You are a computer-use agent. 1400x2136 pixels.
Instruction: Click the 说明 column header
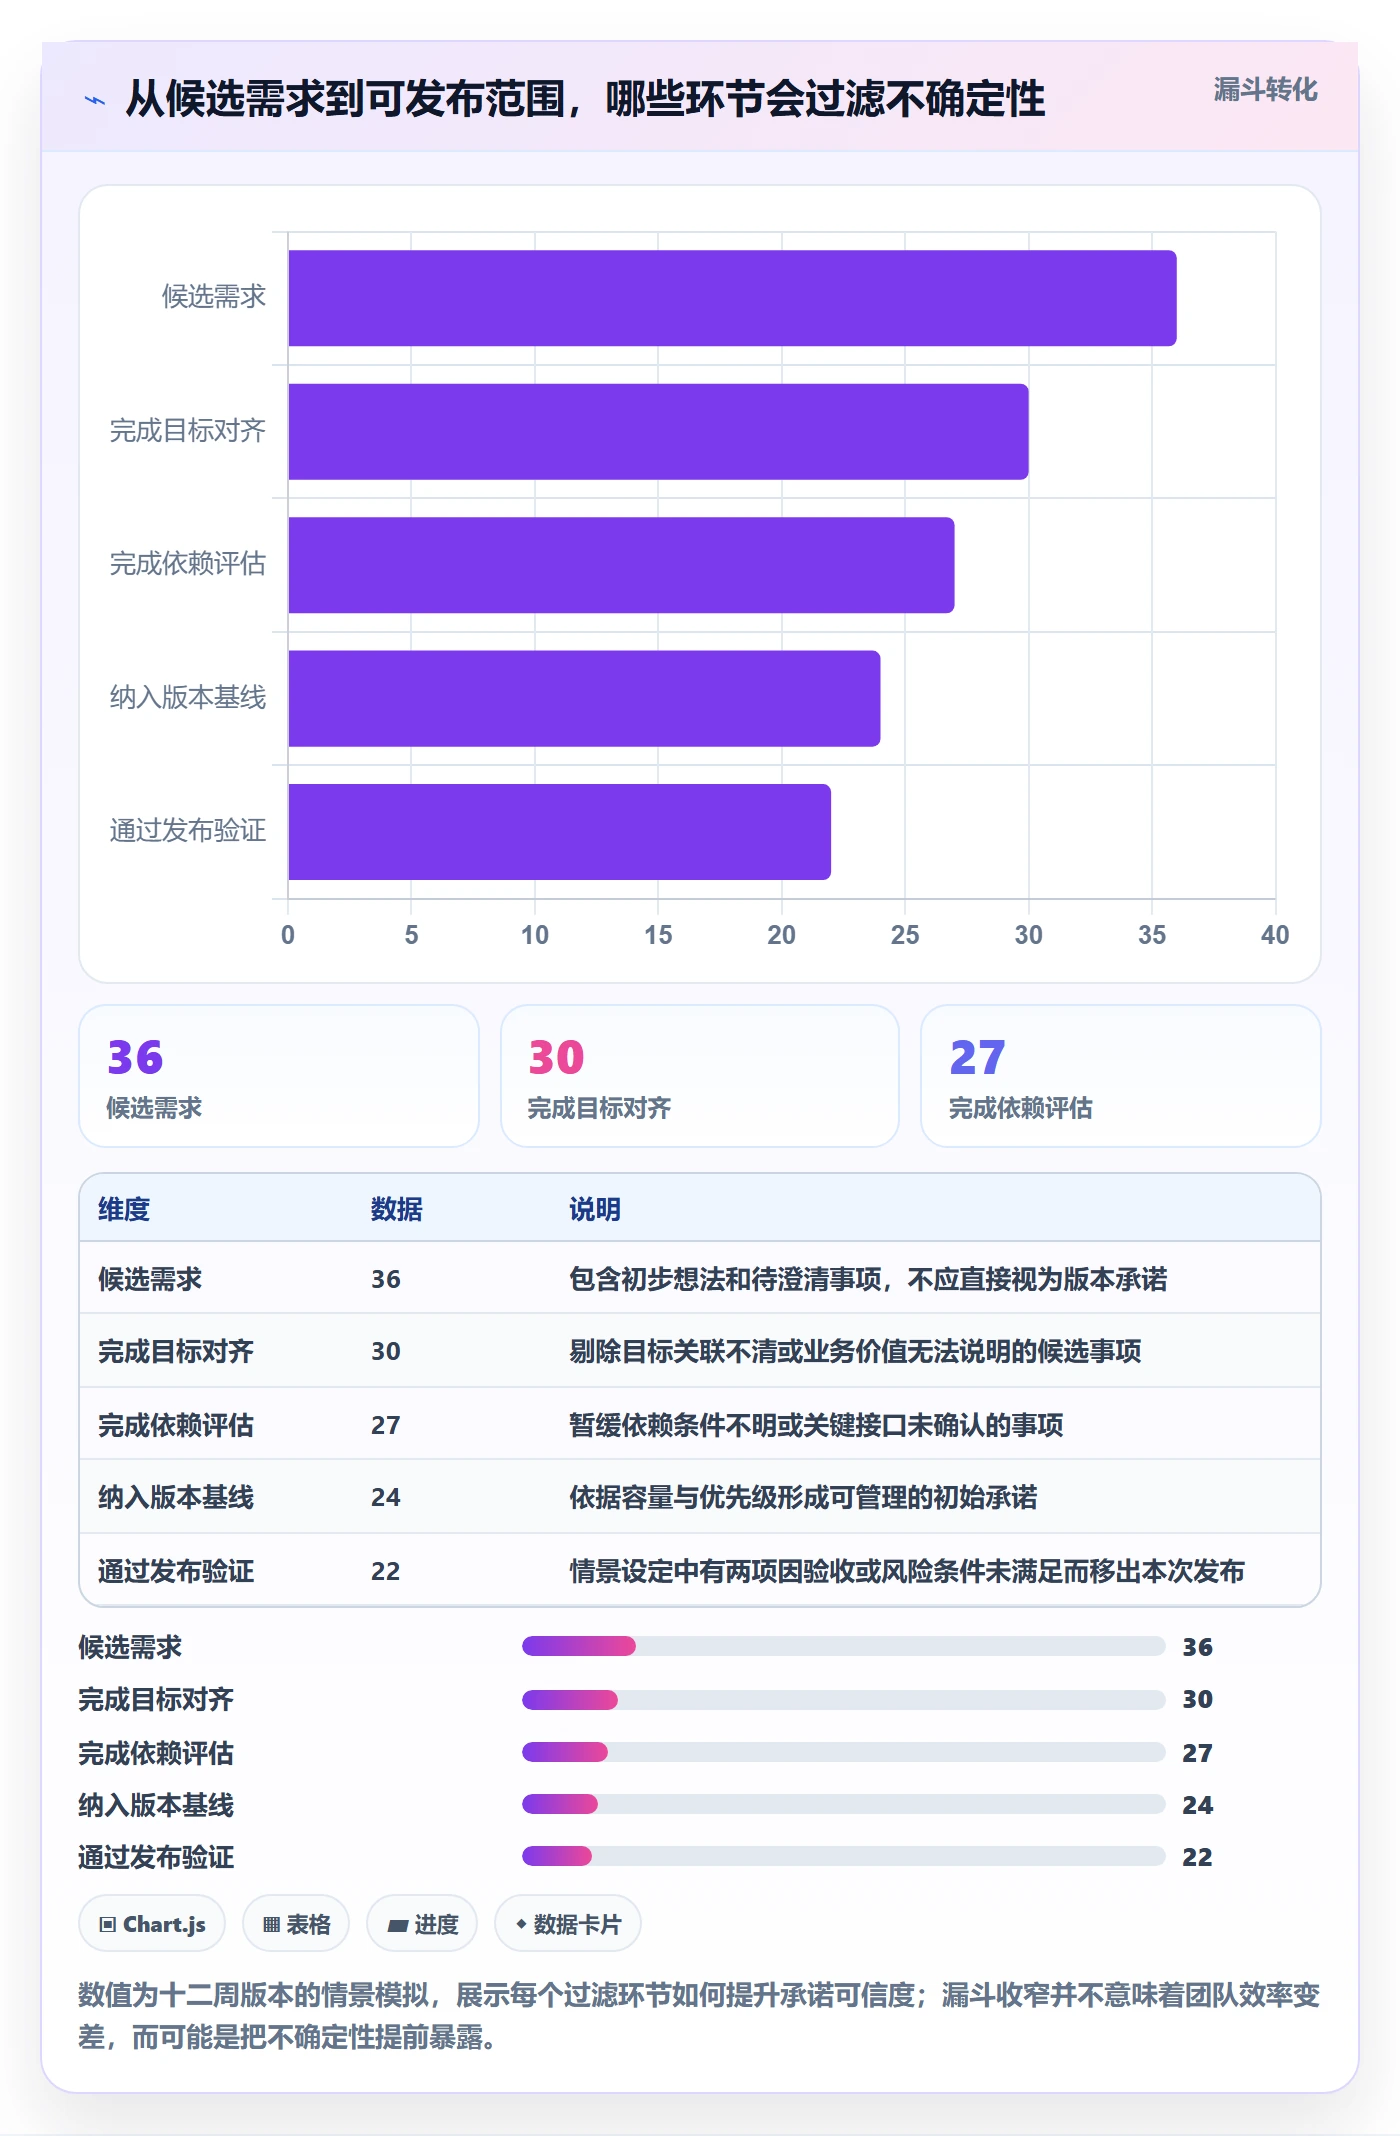pos(595,1209)
